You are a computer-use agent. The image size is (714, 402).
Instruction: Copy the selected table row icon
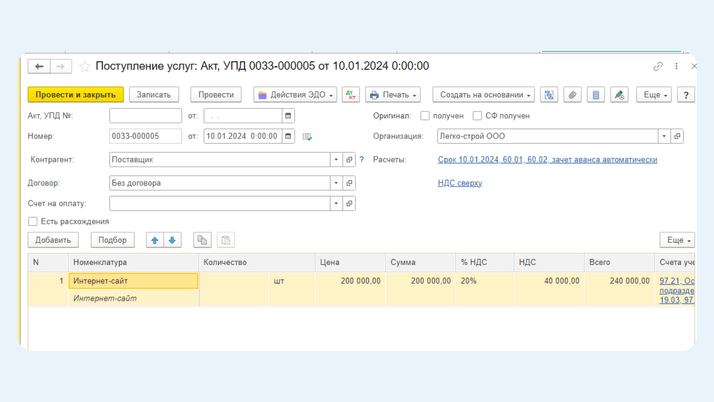[x=202, y=240]
